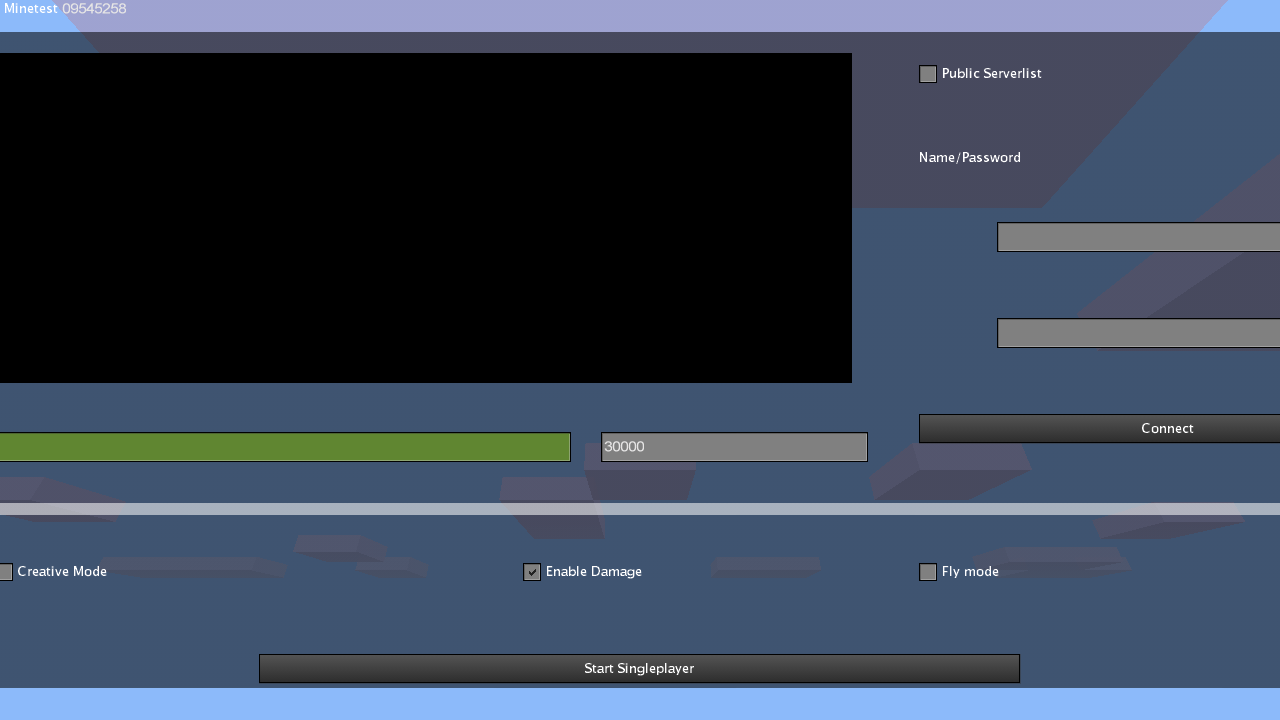The image size is (1280, 720).
Task: Click the Fly mode label text
Action: pos(970,571)
